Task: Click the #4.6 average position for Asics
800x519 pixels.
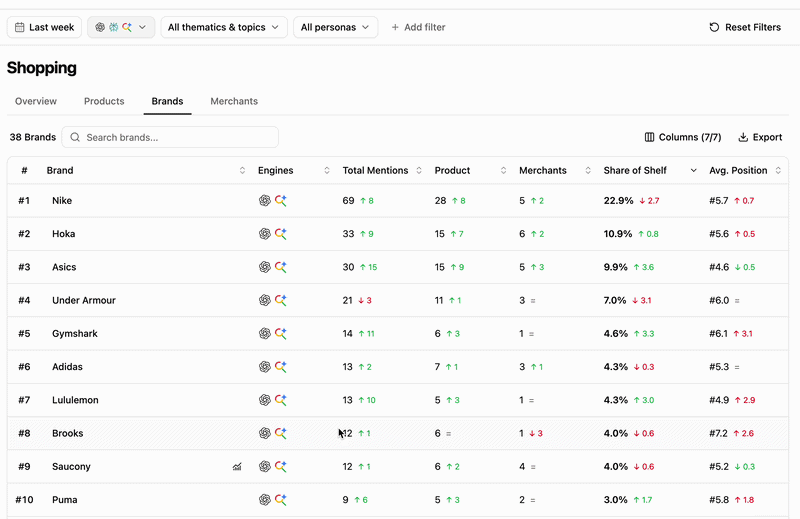Action: 719,267
